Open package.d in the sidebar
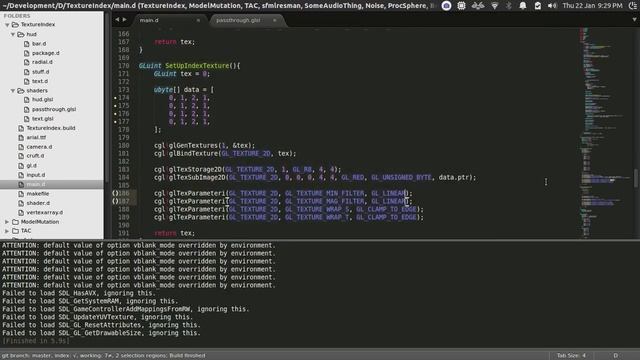Image resolution: width=640 pixels, height=360 pixels. tap(46, 53)
